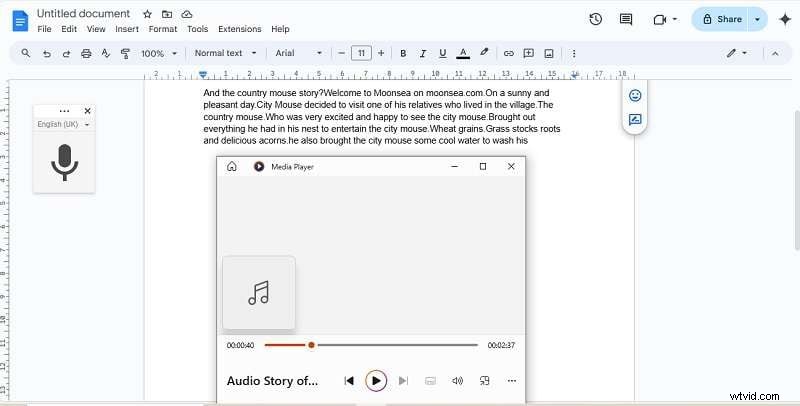Open voice typing widget three-dot options
Viewport: 800px width, 406px height.
(x=64, y=111)
